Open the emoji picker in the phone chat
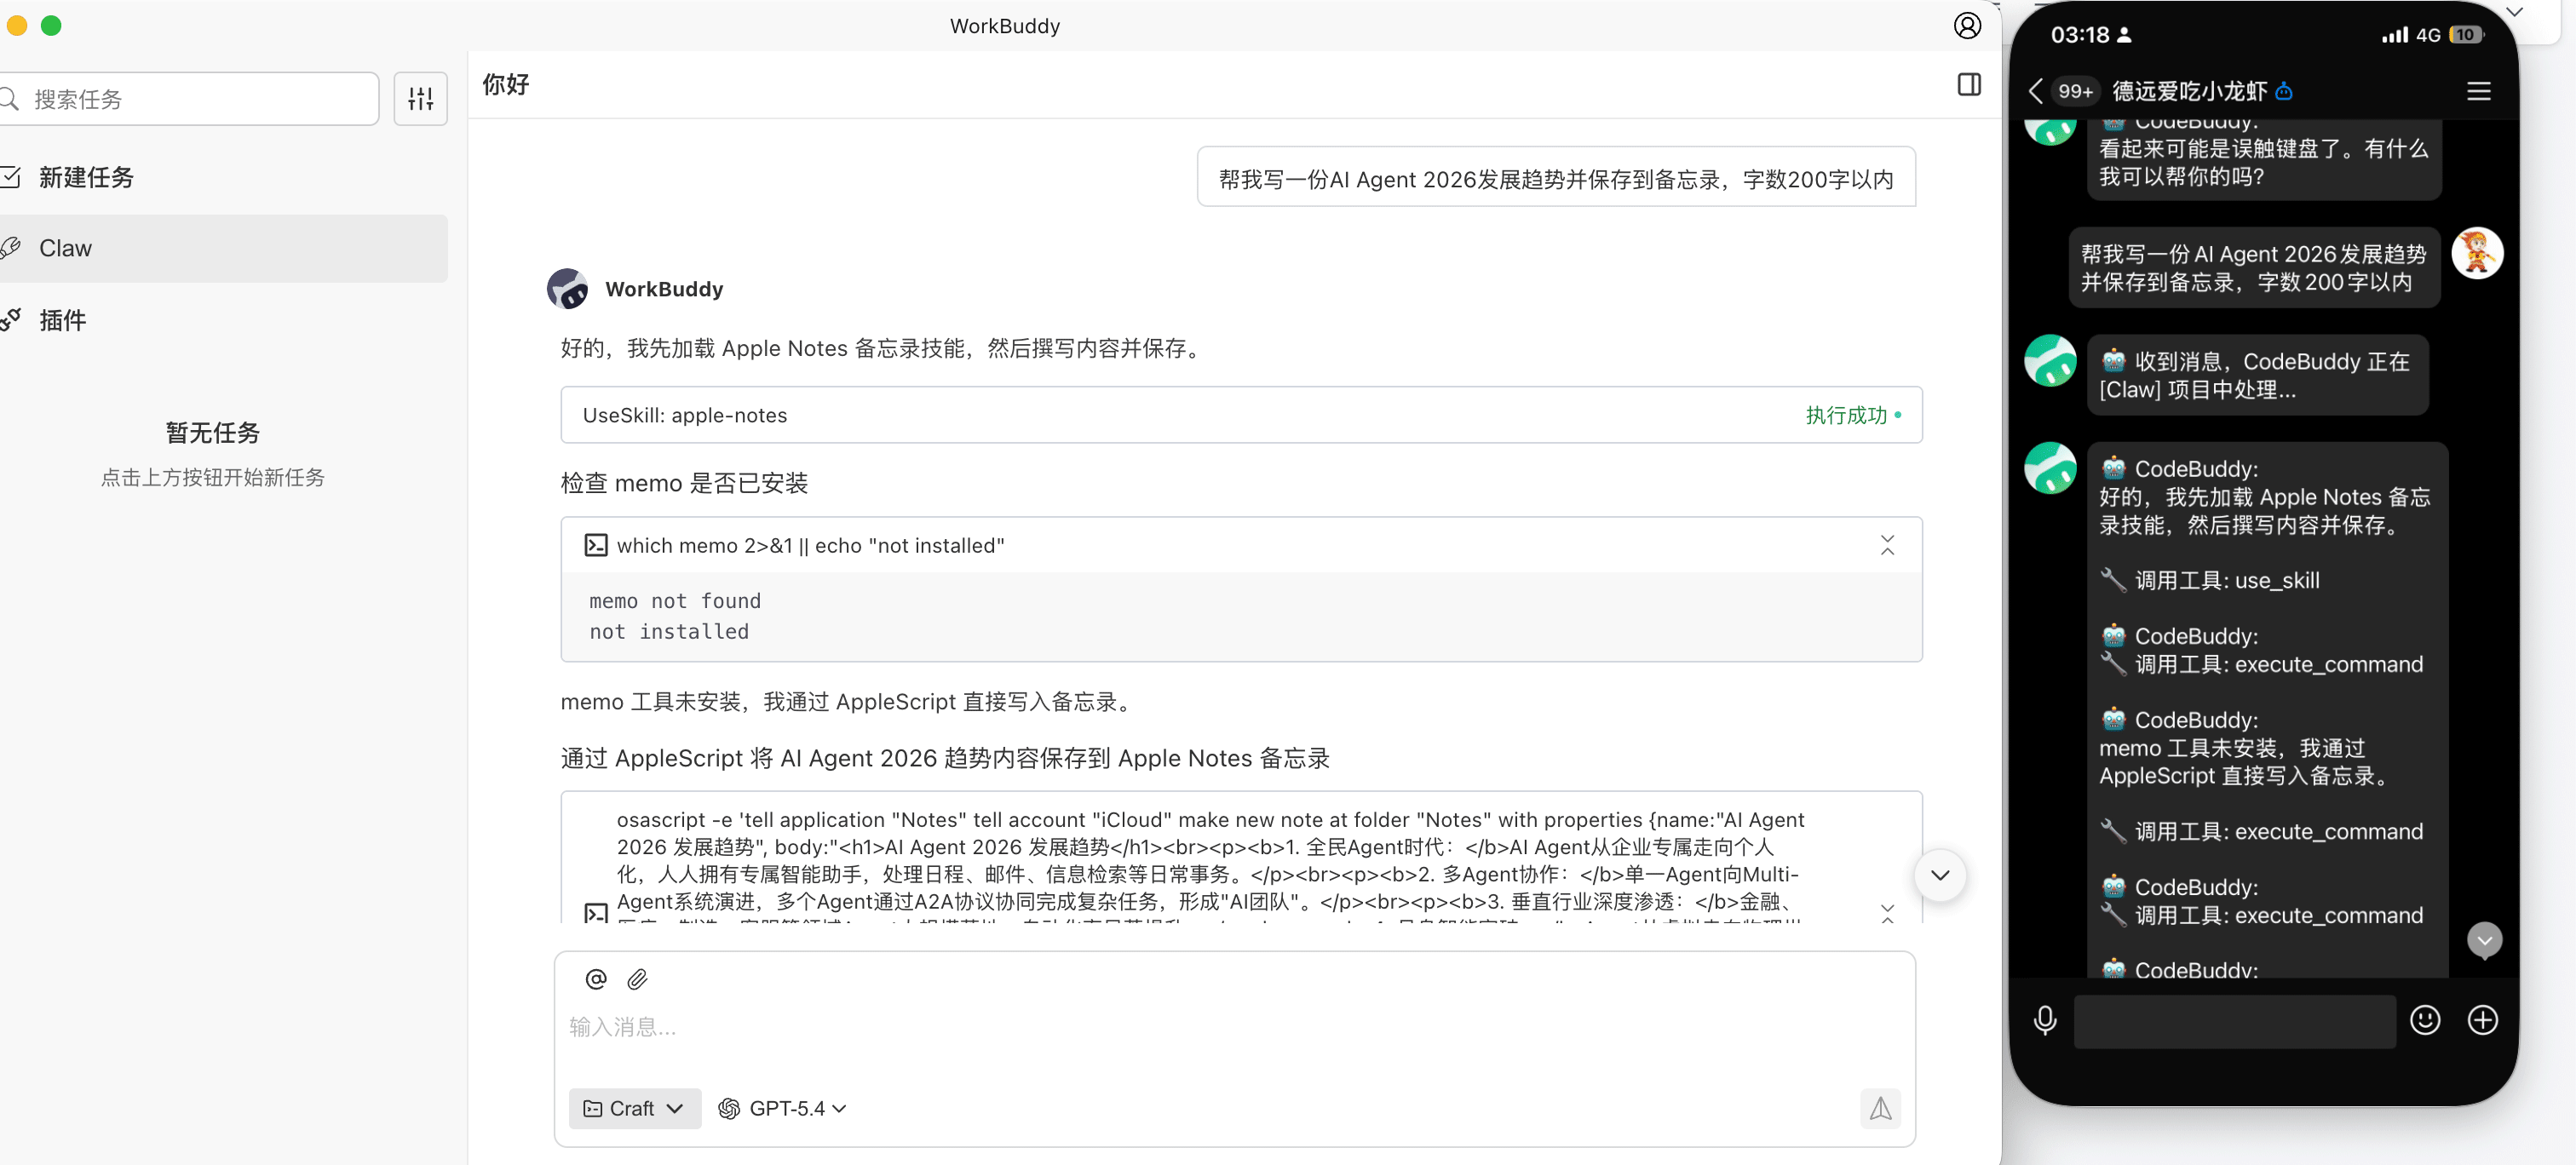 point(2425,1020)
